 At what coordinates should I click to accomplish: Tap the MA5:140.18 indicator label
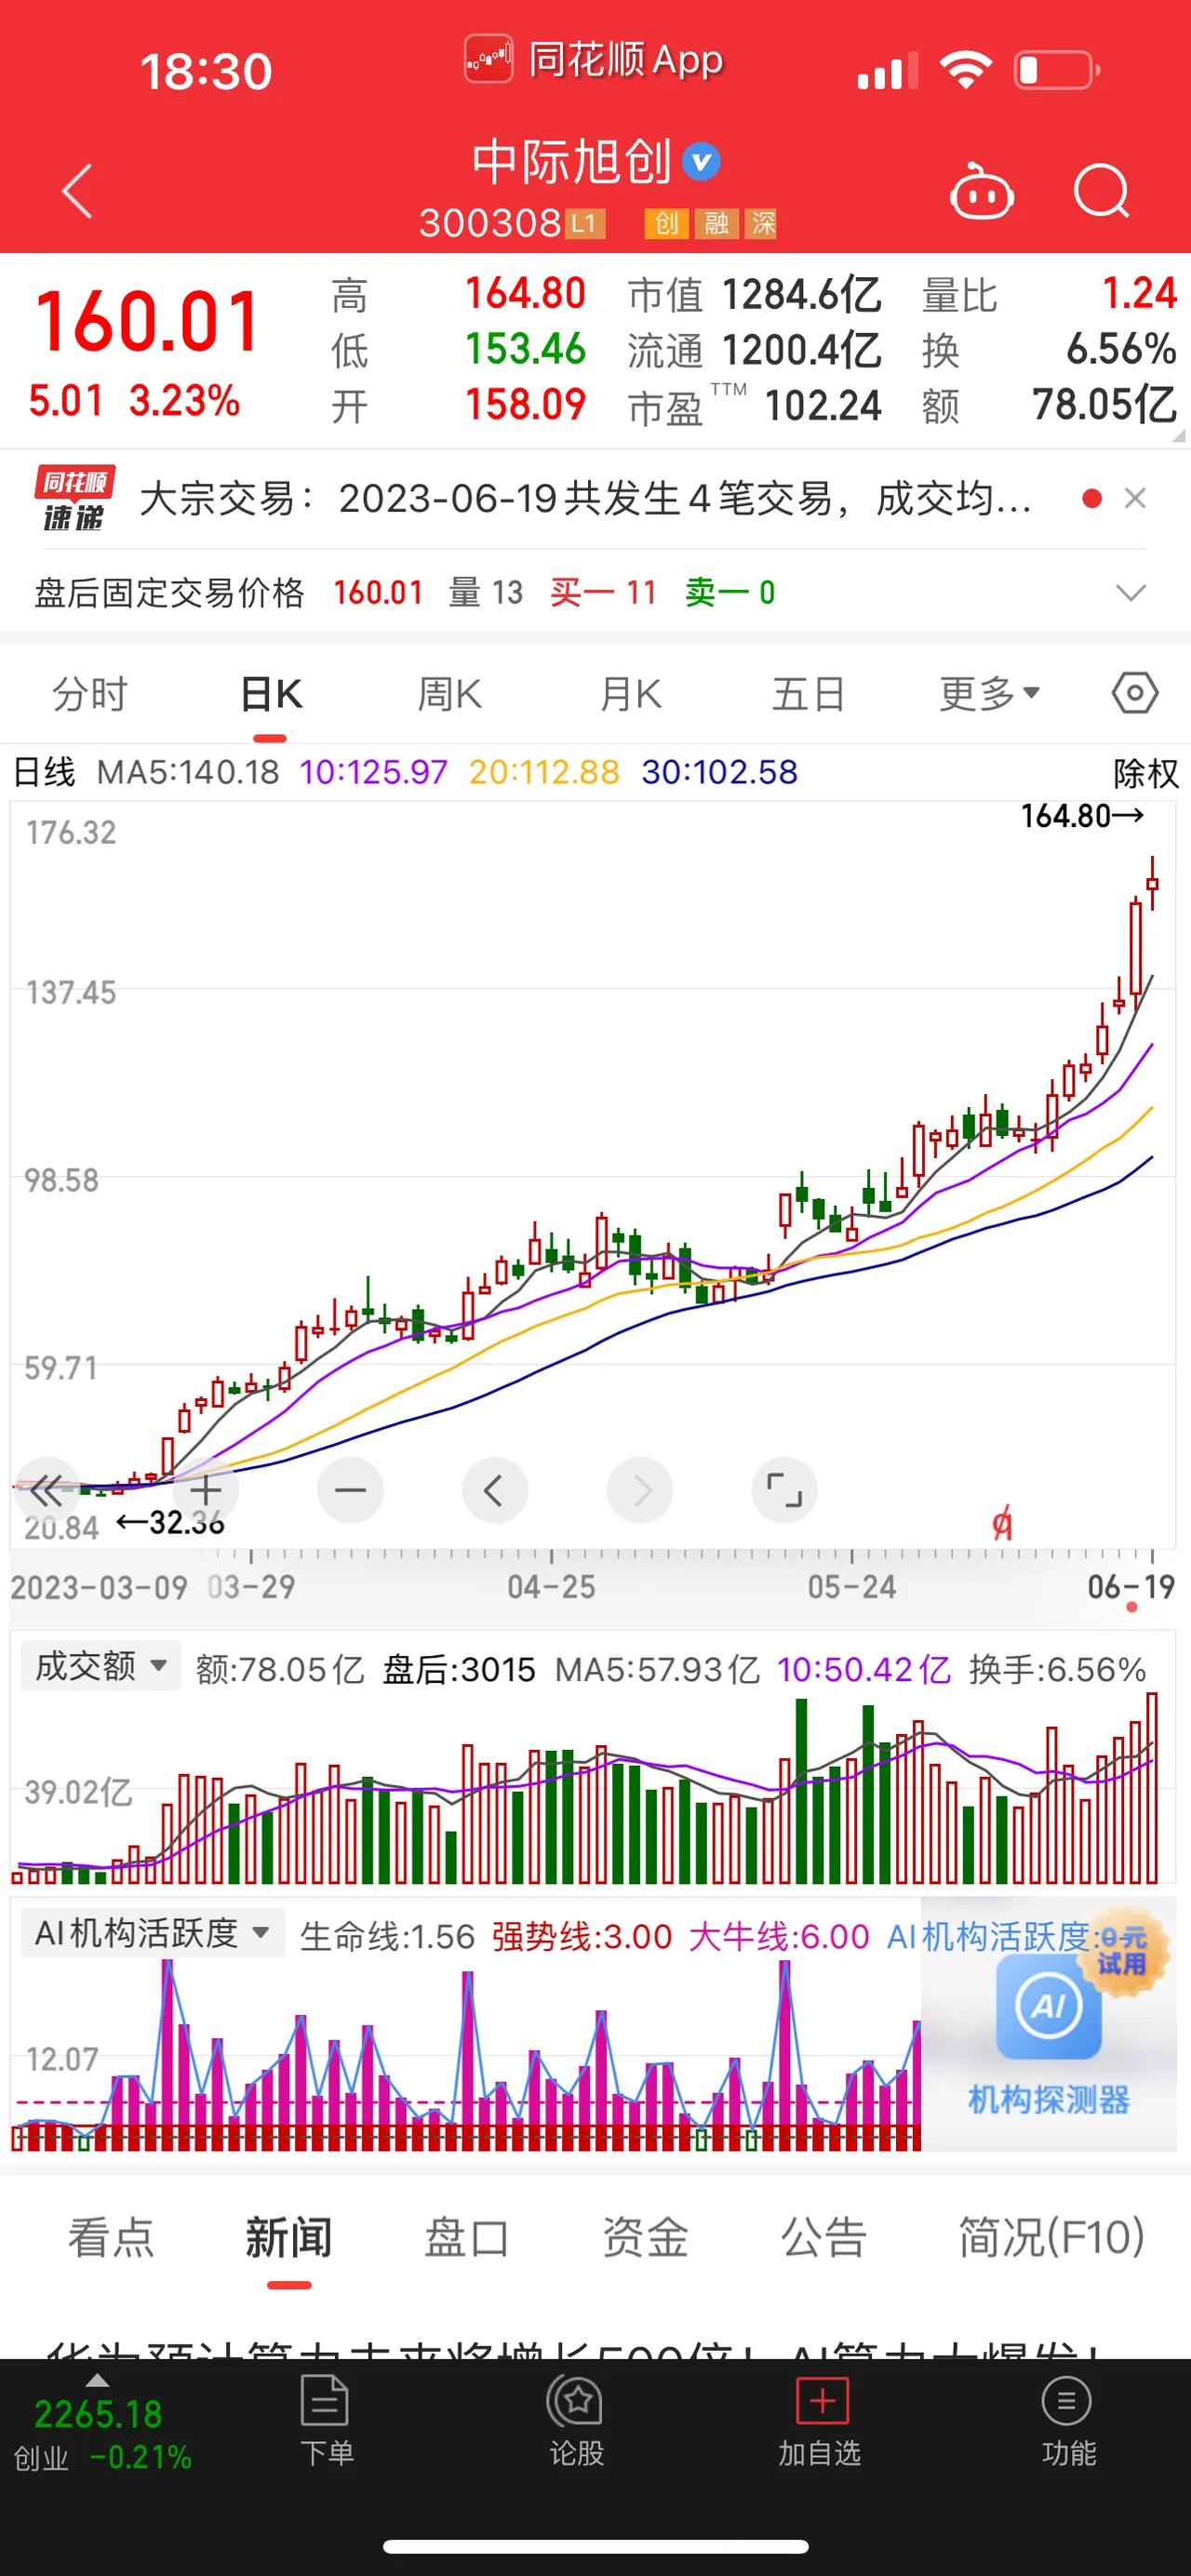click(187, 772)
